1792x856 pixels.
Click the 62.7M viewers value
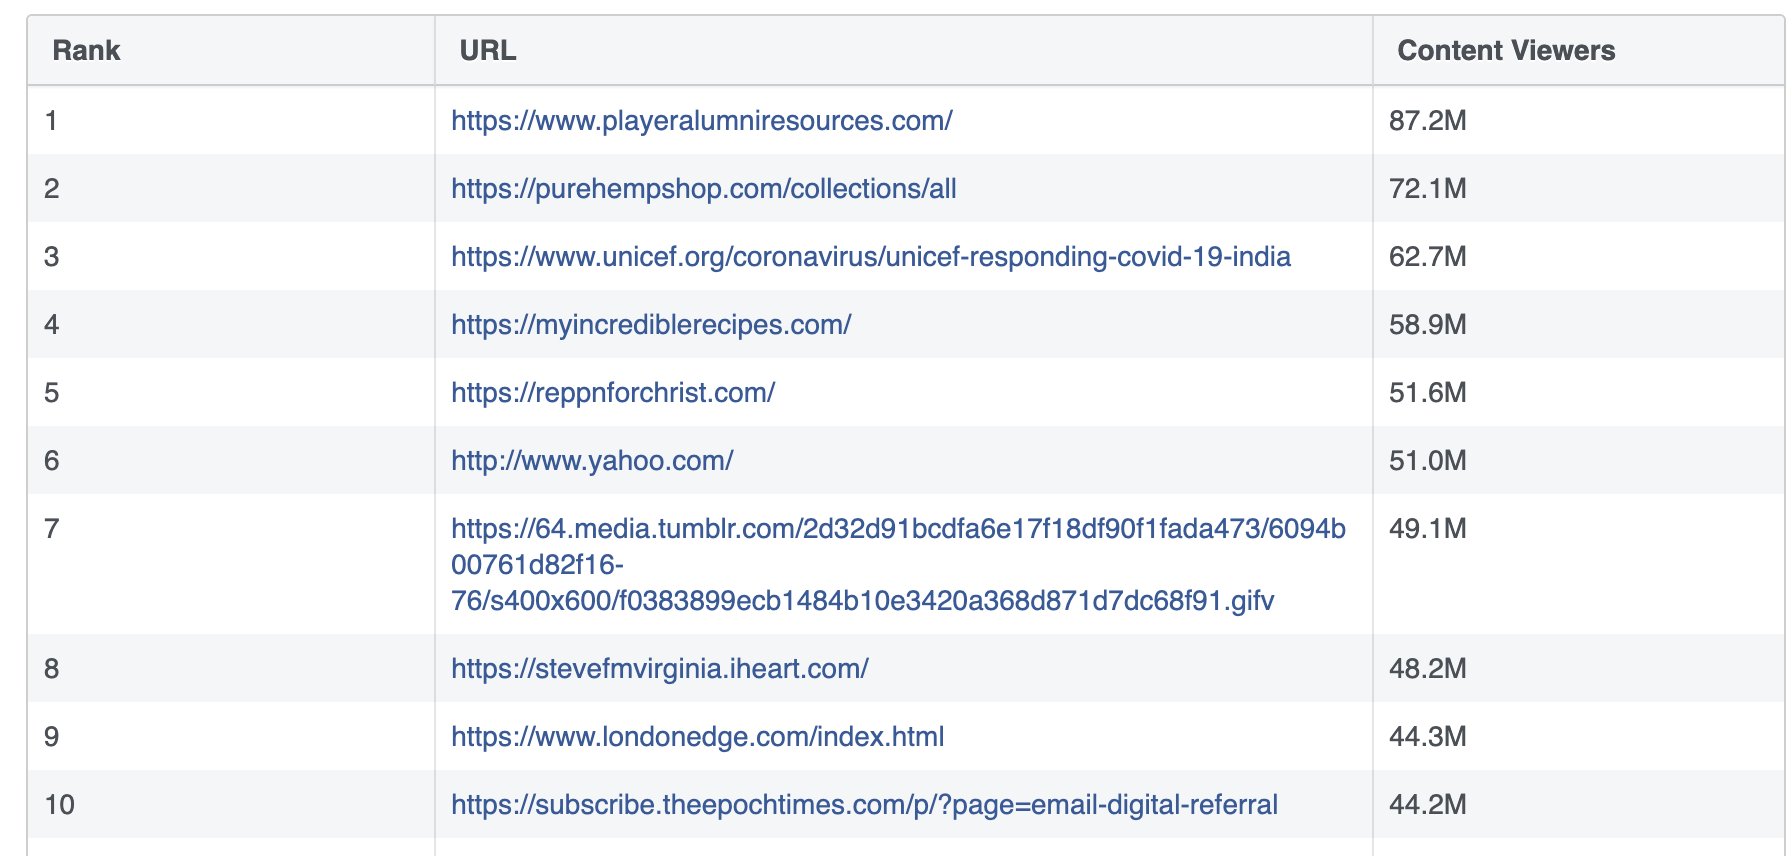pyautogui.click(x=1427, y=257)
